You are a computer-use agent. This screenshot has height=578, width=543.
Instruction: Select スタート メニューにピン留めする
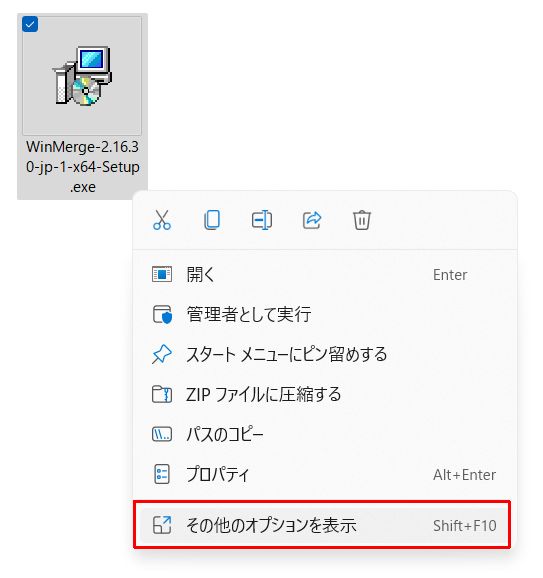[321, 354]
